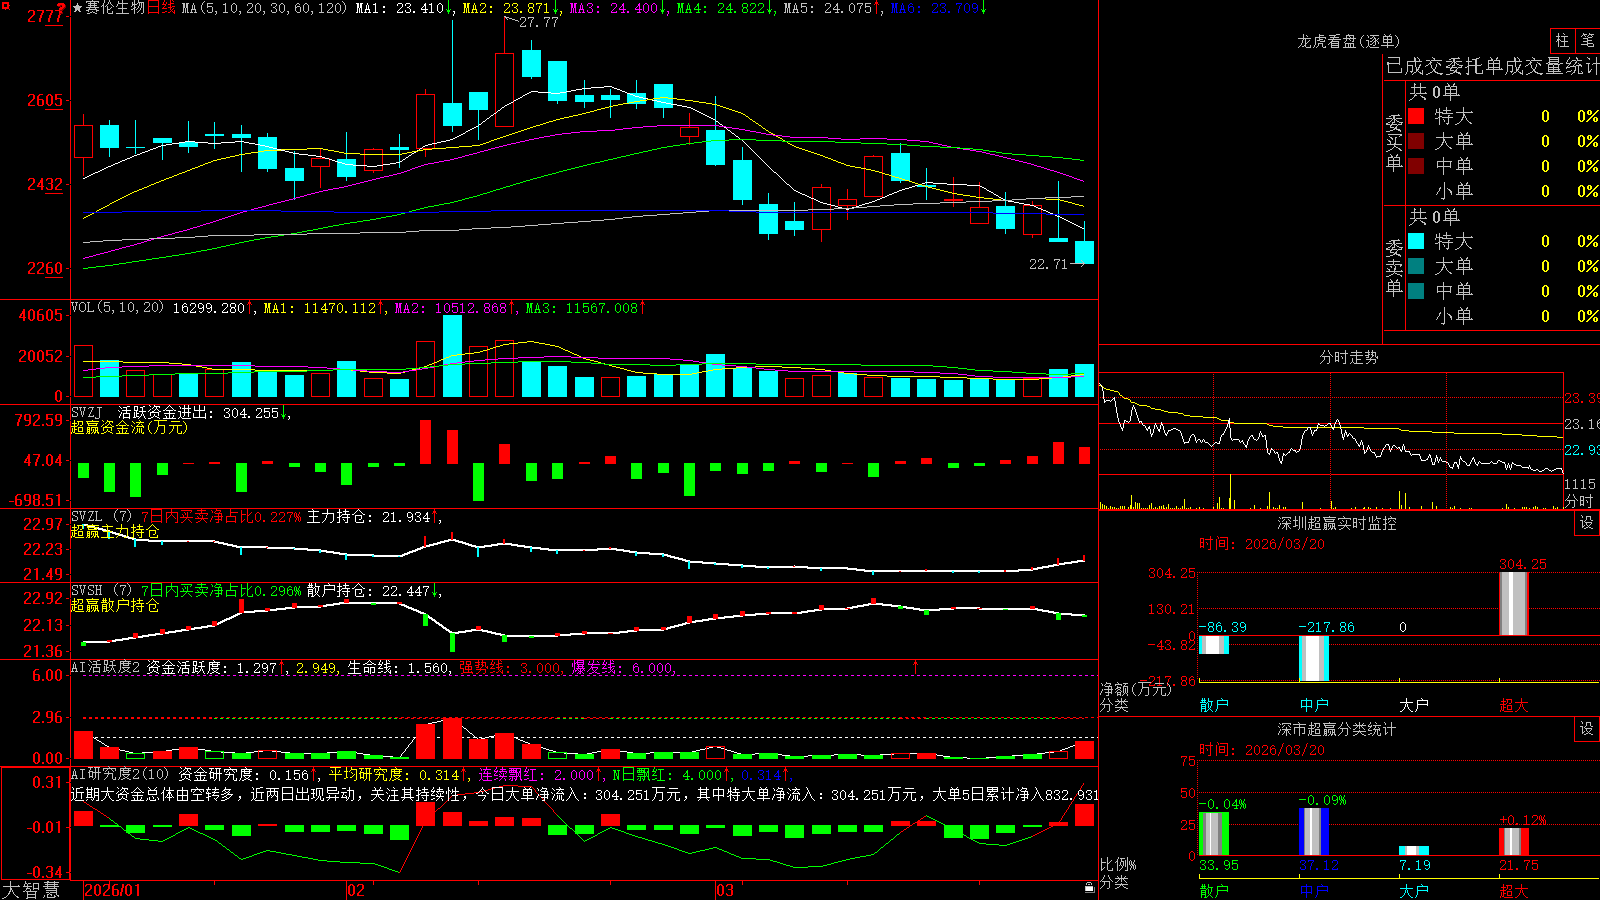Click the AI研究度2(10) indicator name
1600x900 pixels.
120,774
